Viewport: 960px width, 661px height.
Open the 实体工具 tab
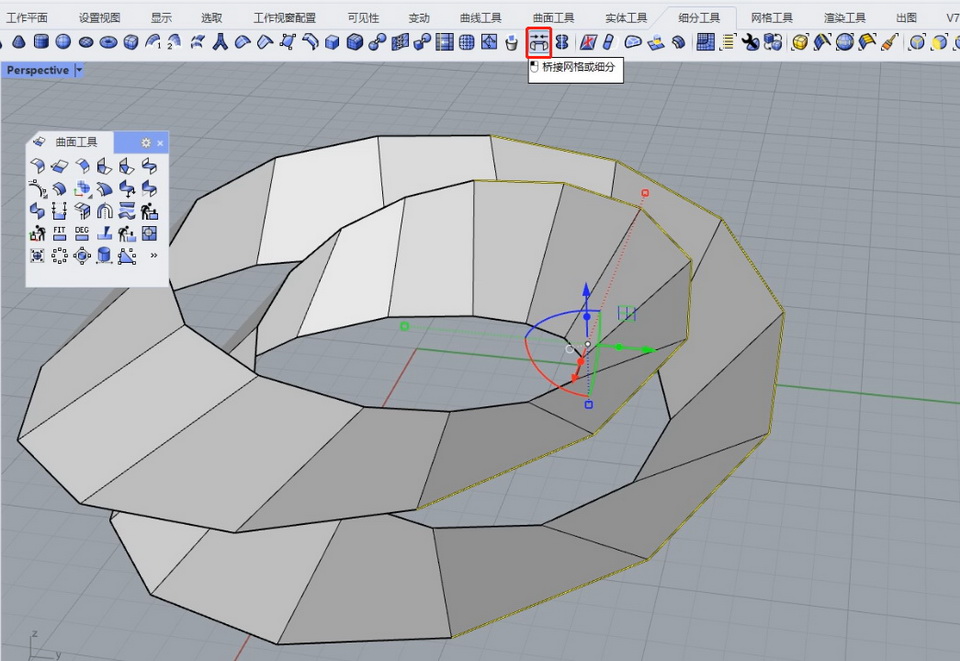pyautogui.click(x=626, y=18)
